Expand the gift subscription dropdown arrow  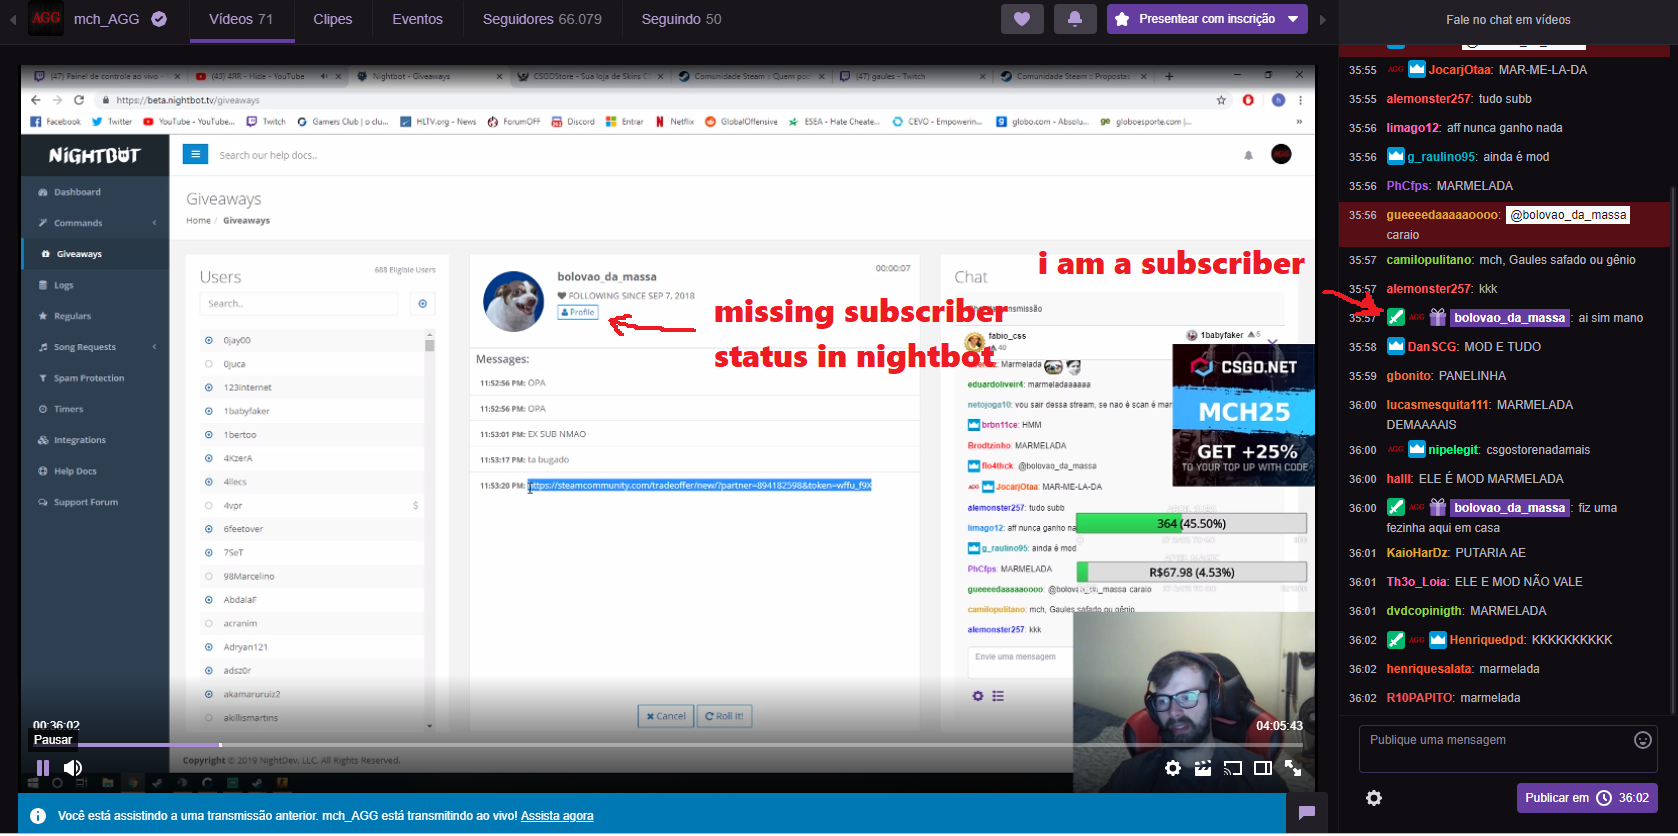pos(1293,19)
